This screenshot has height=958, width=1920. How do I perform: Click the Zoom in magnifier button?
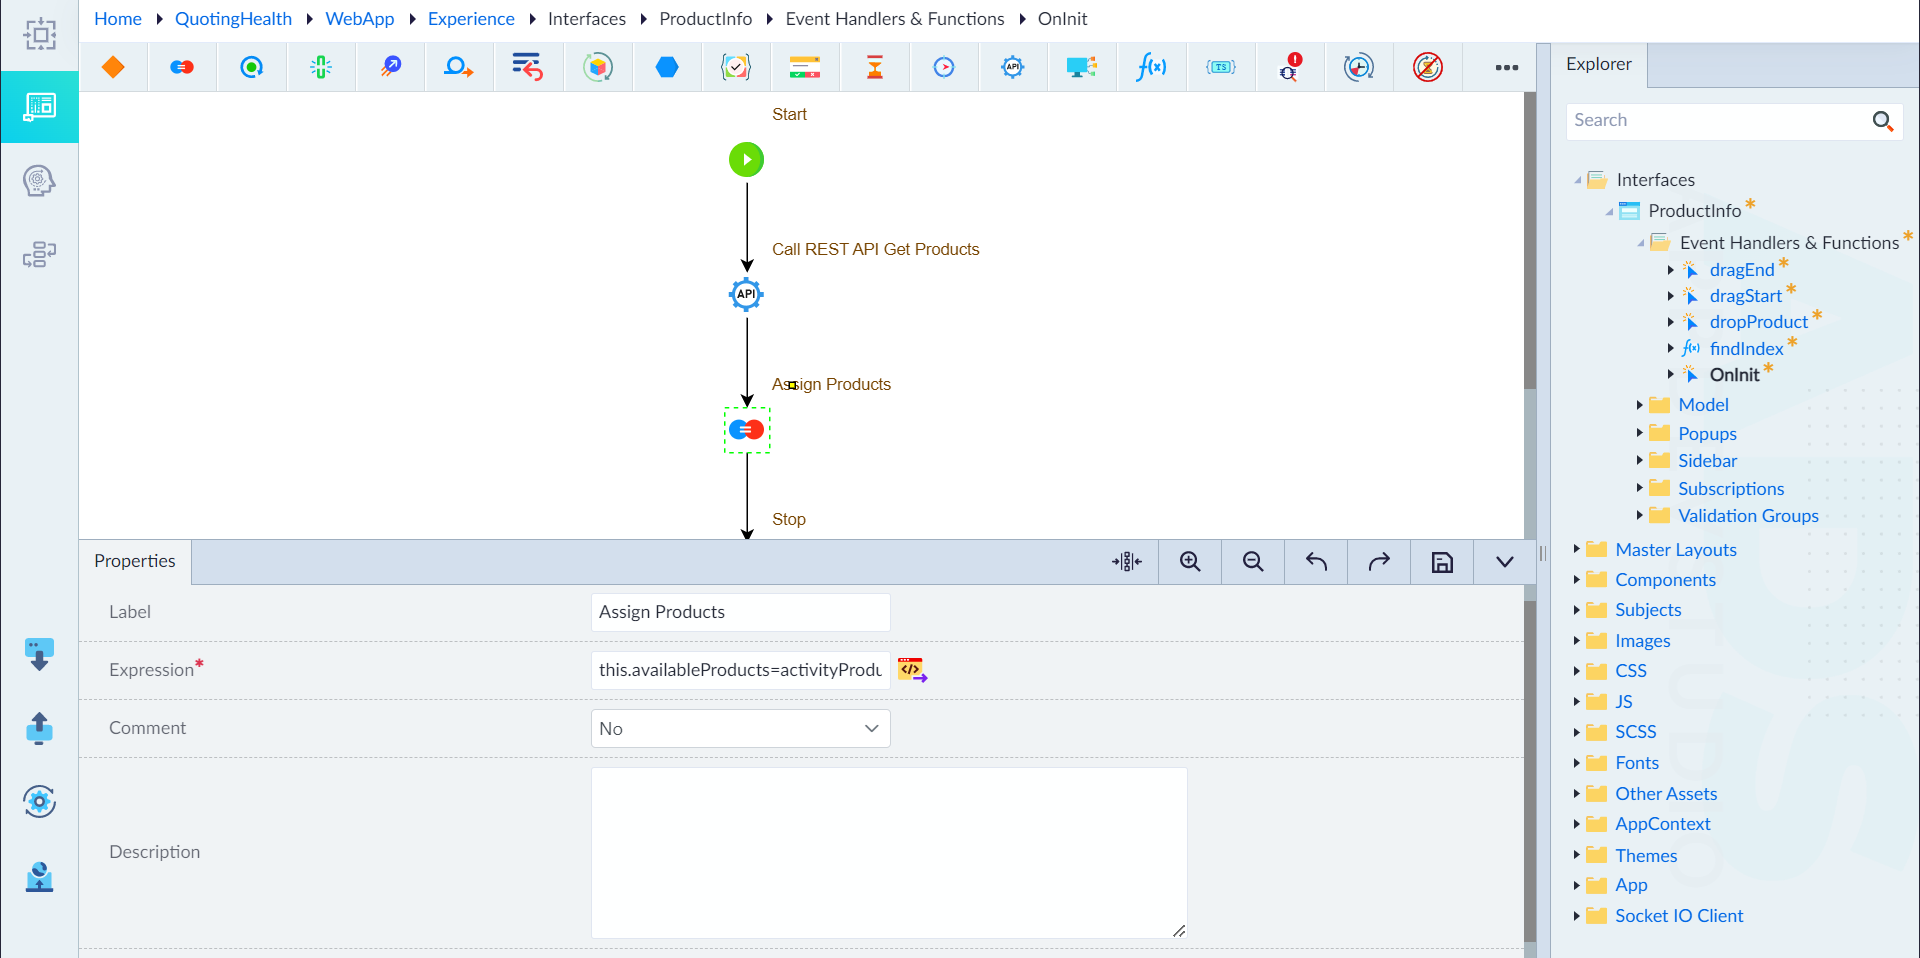(x=1190, y=562)
